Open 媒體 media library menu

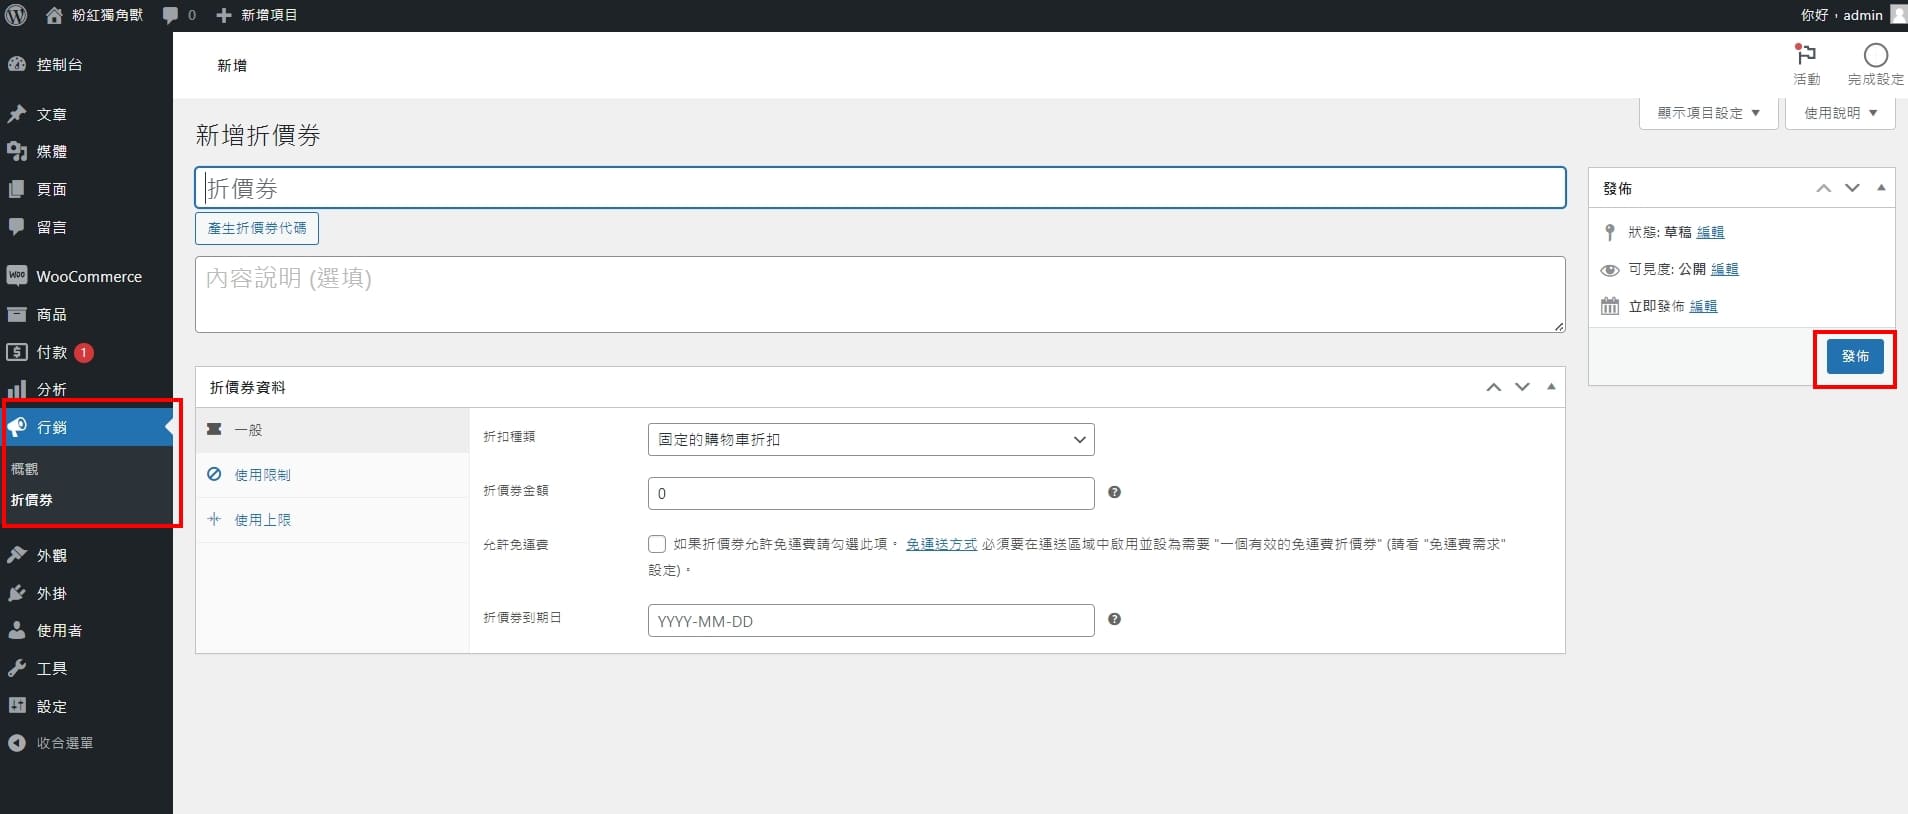point(86,151)
